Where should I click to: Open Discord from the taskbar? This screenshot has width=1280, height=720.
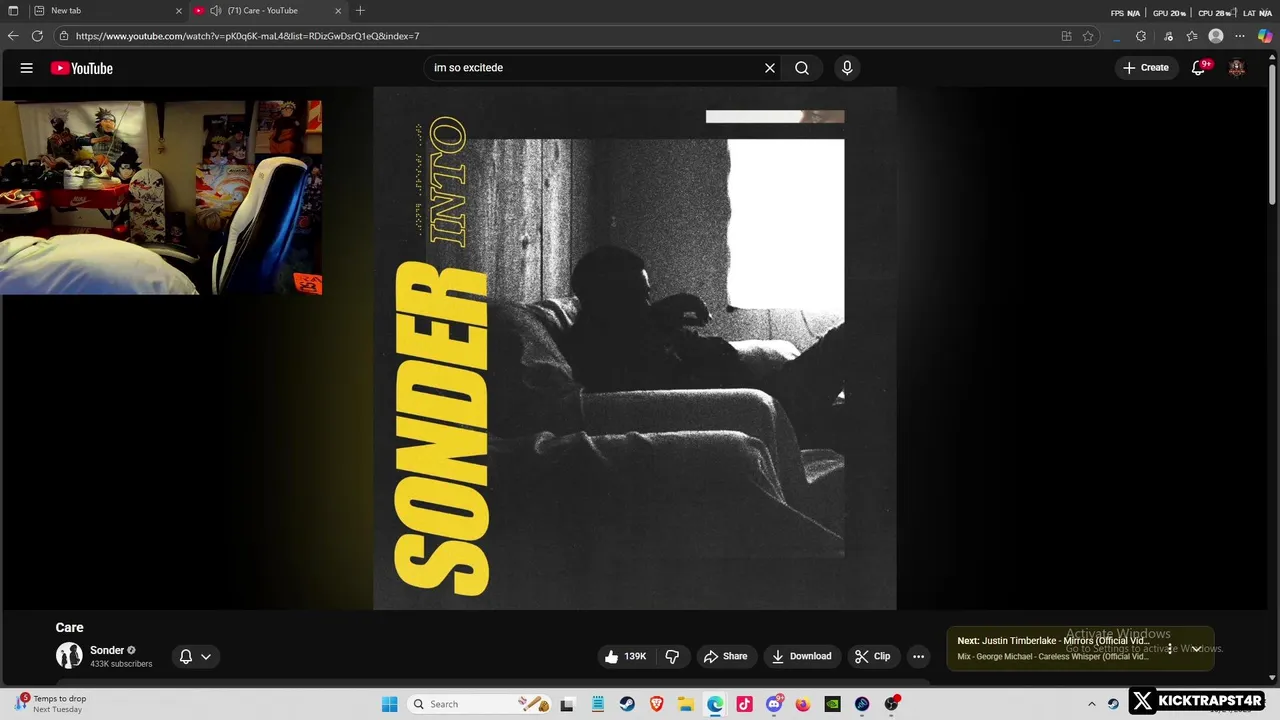(774, 704)
